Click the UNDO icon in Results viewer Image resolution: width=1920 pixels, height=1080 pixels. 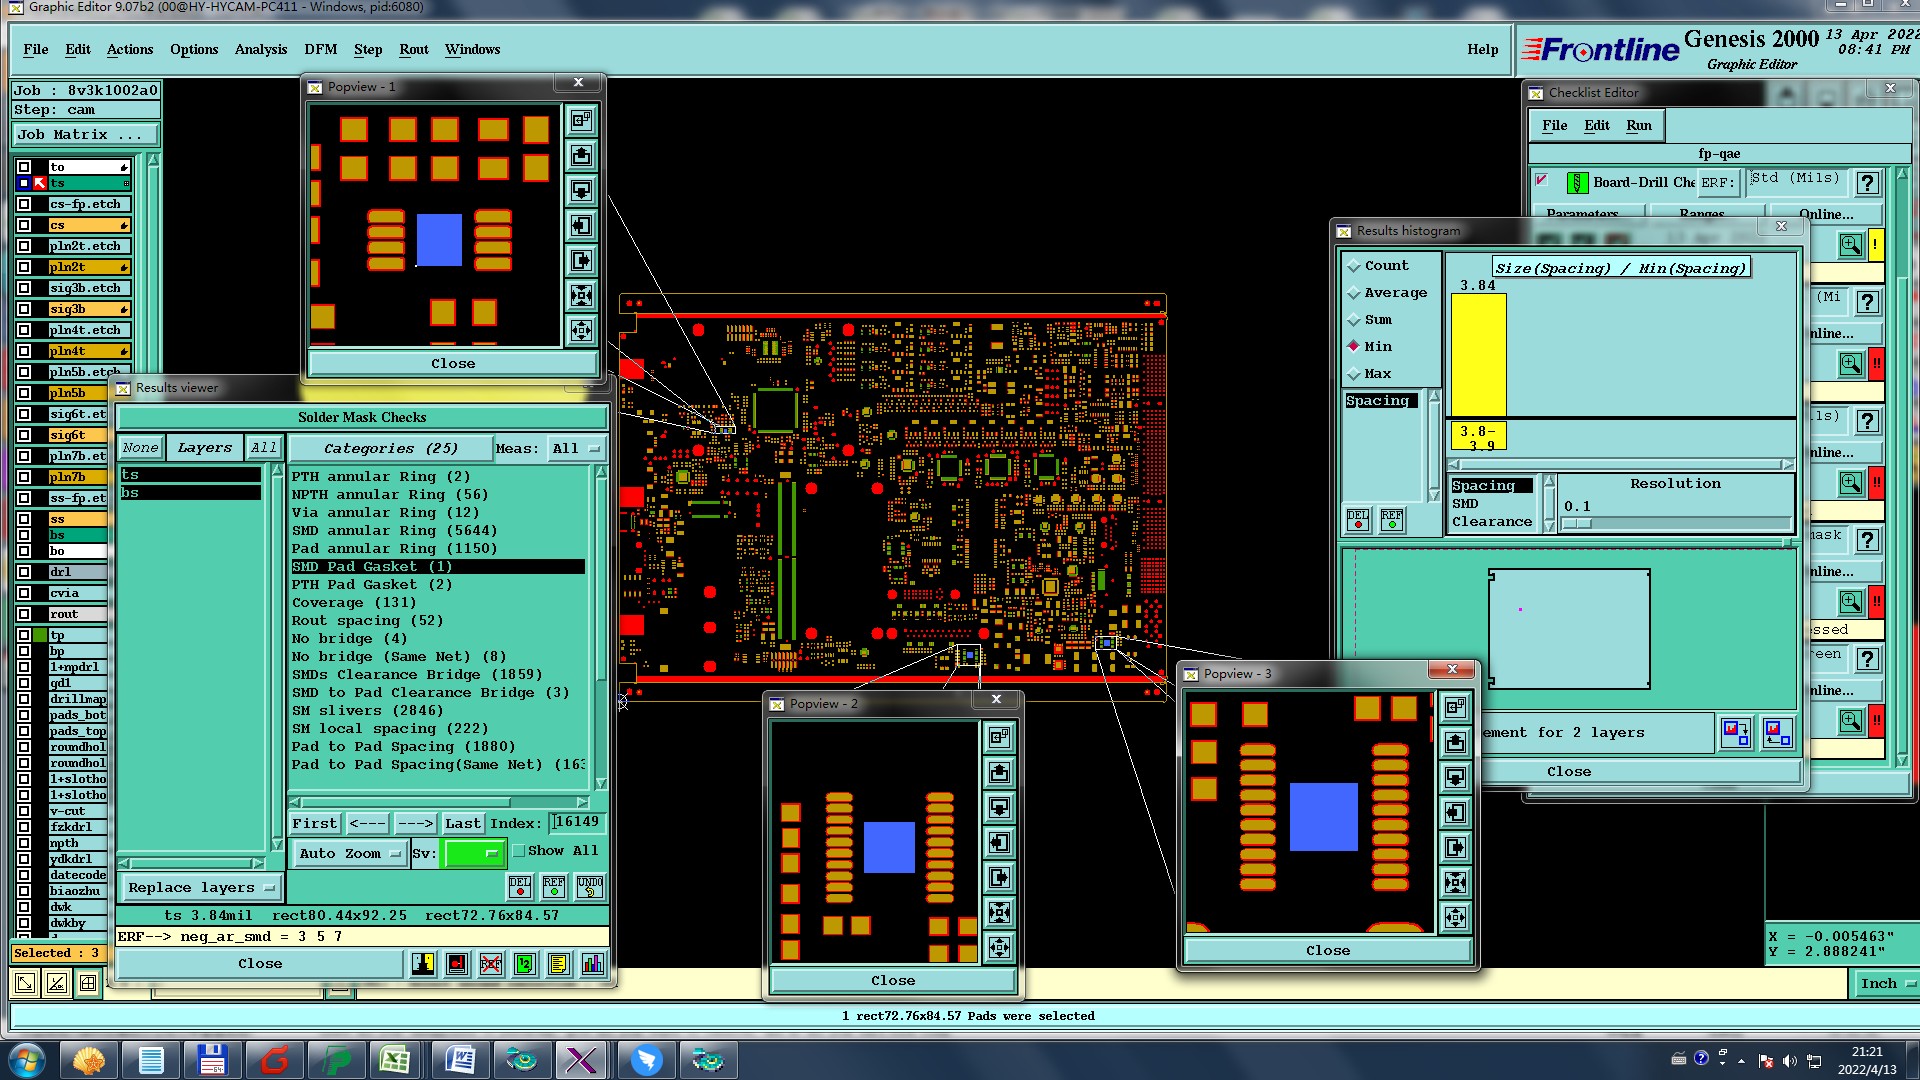pyautogui.click(x=589, y=887)
